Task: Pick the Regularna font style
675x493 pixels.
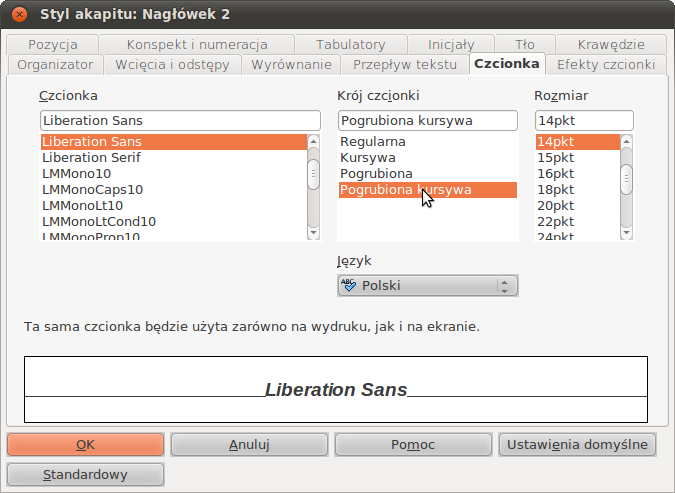Action: point(373,142)
